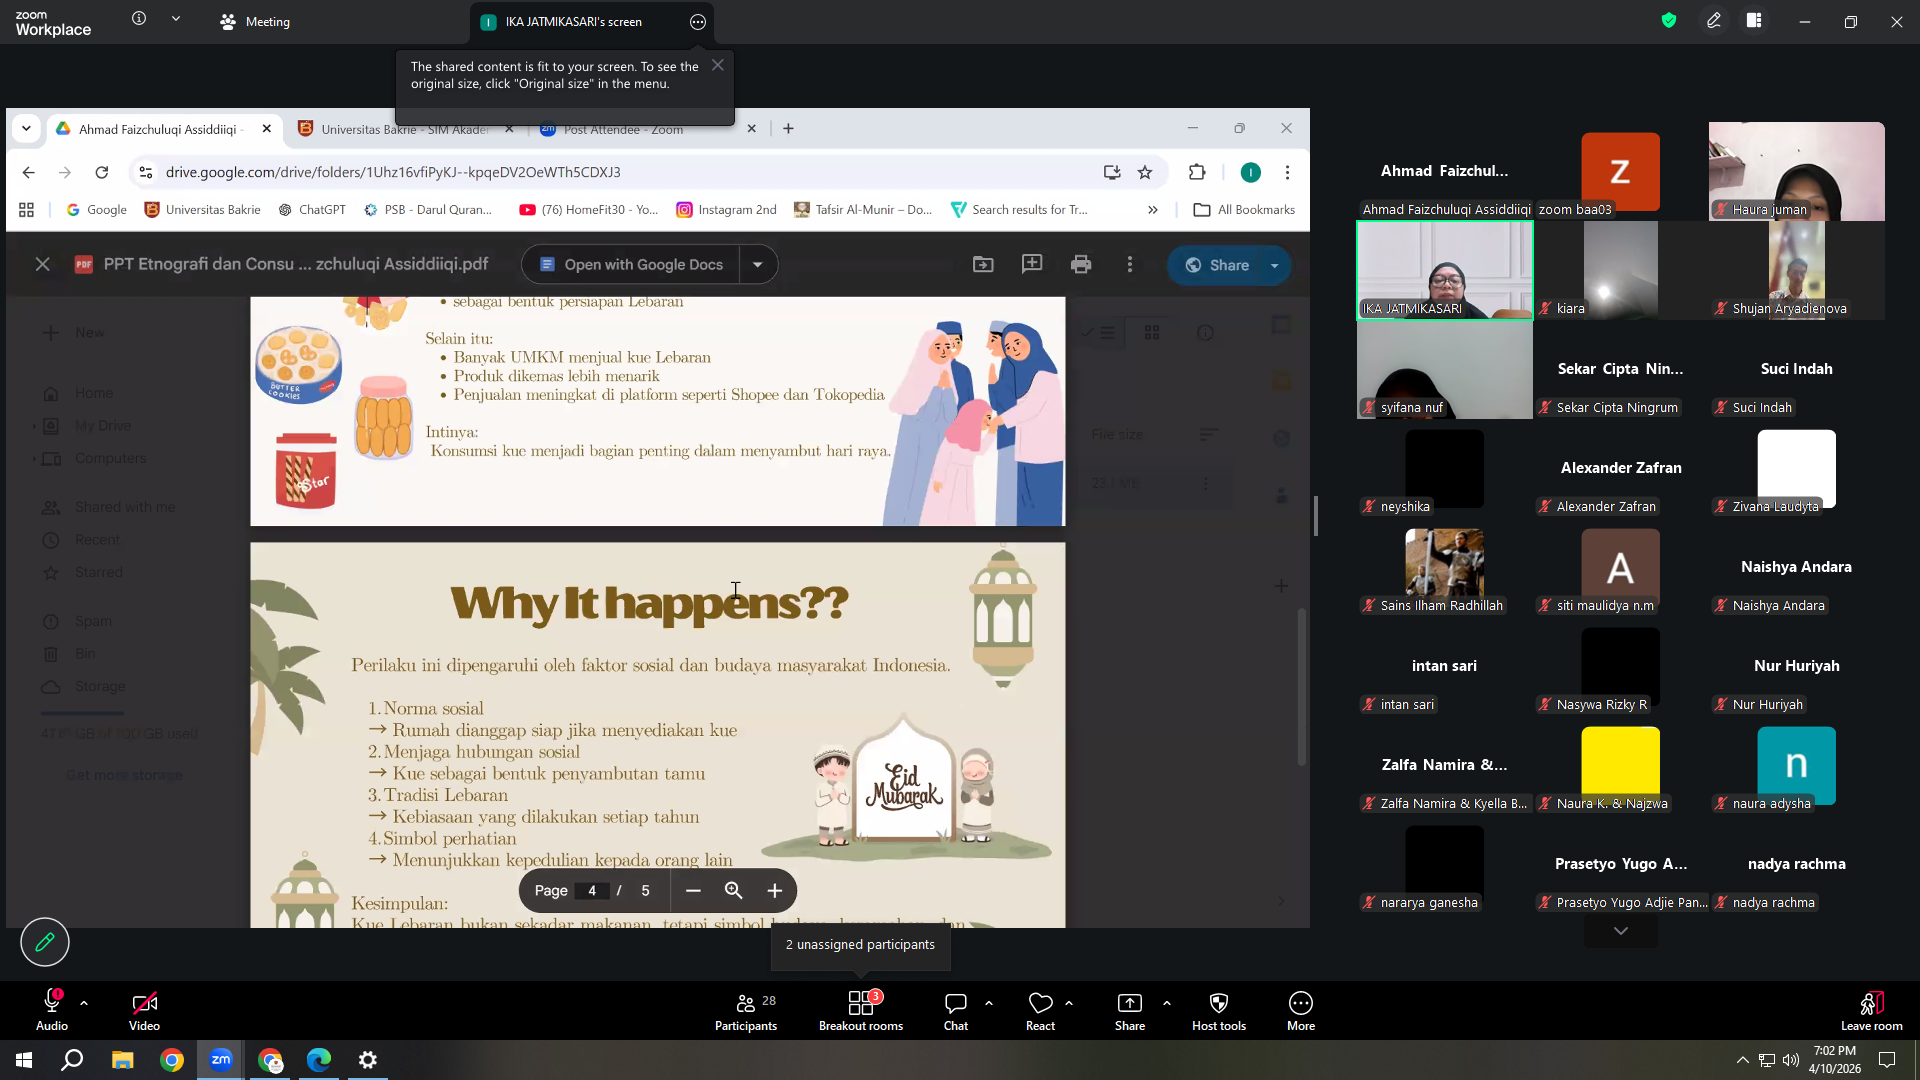Expand share options arrow
Screen dimensions: 1920x1080
tap(1167, 1002)
